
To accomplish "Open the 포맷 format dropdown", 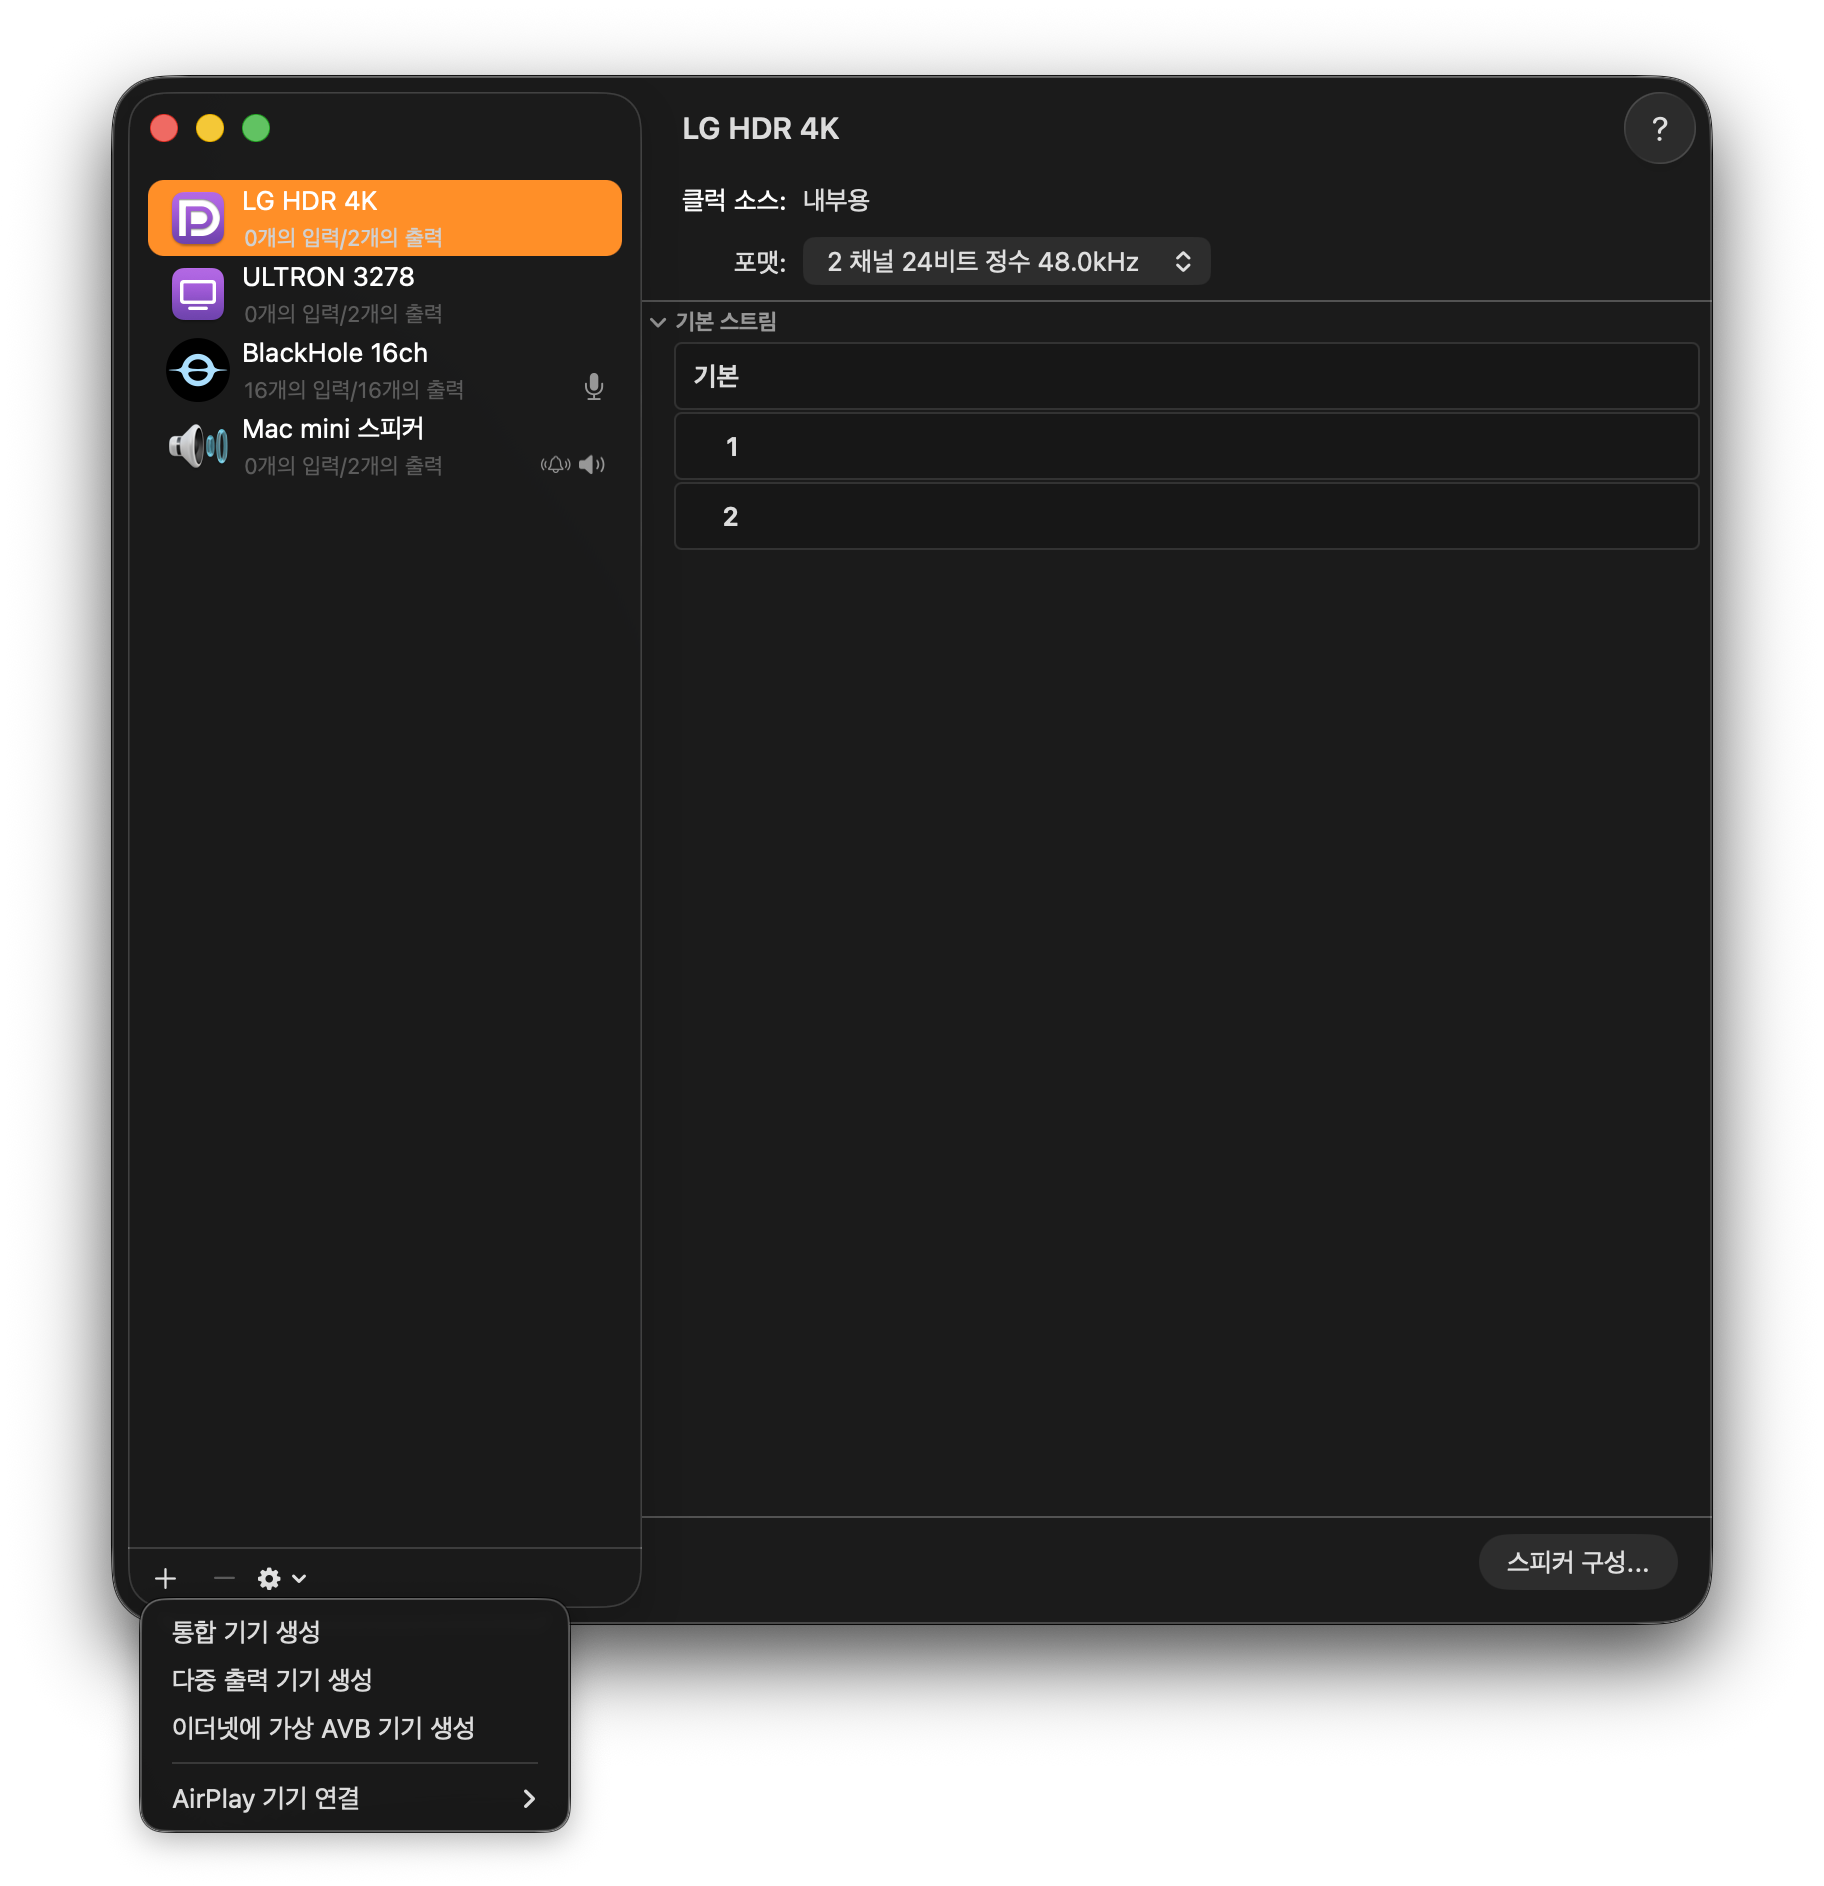I will pyautogui.click(x=1006, y=261).
